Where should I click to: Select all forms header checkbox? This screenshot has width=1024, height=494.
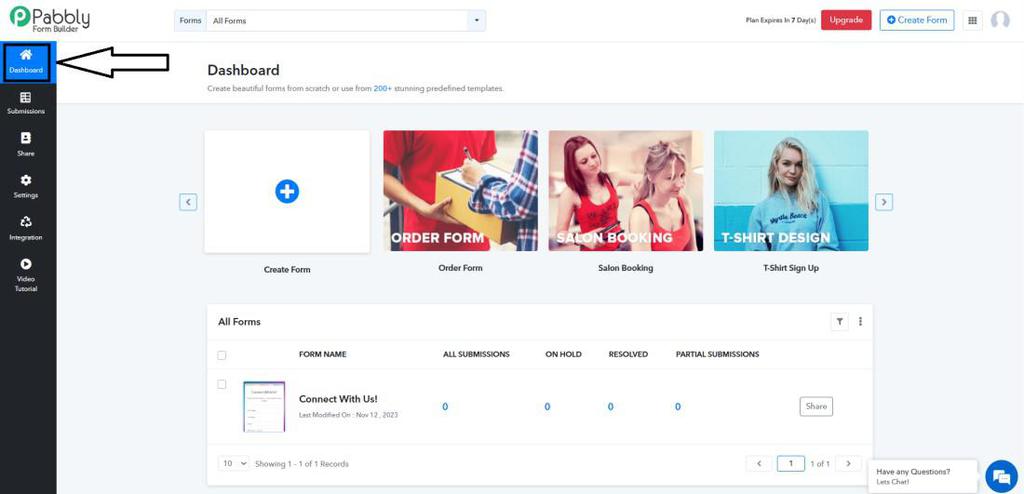221,355
